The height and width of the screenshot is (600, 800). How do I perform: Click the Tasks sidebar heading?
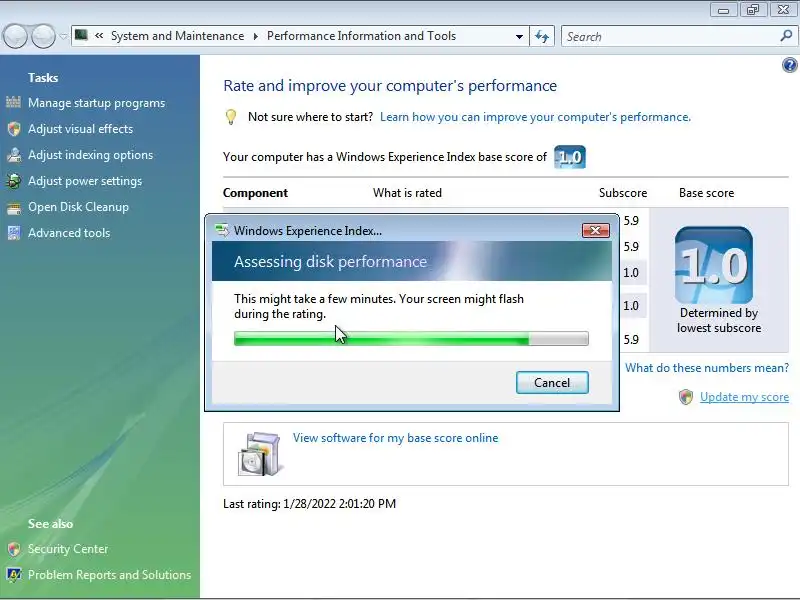coord(43,78)
